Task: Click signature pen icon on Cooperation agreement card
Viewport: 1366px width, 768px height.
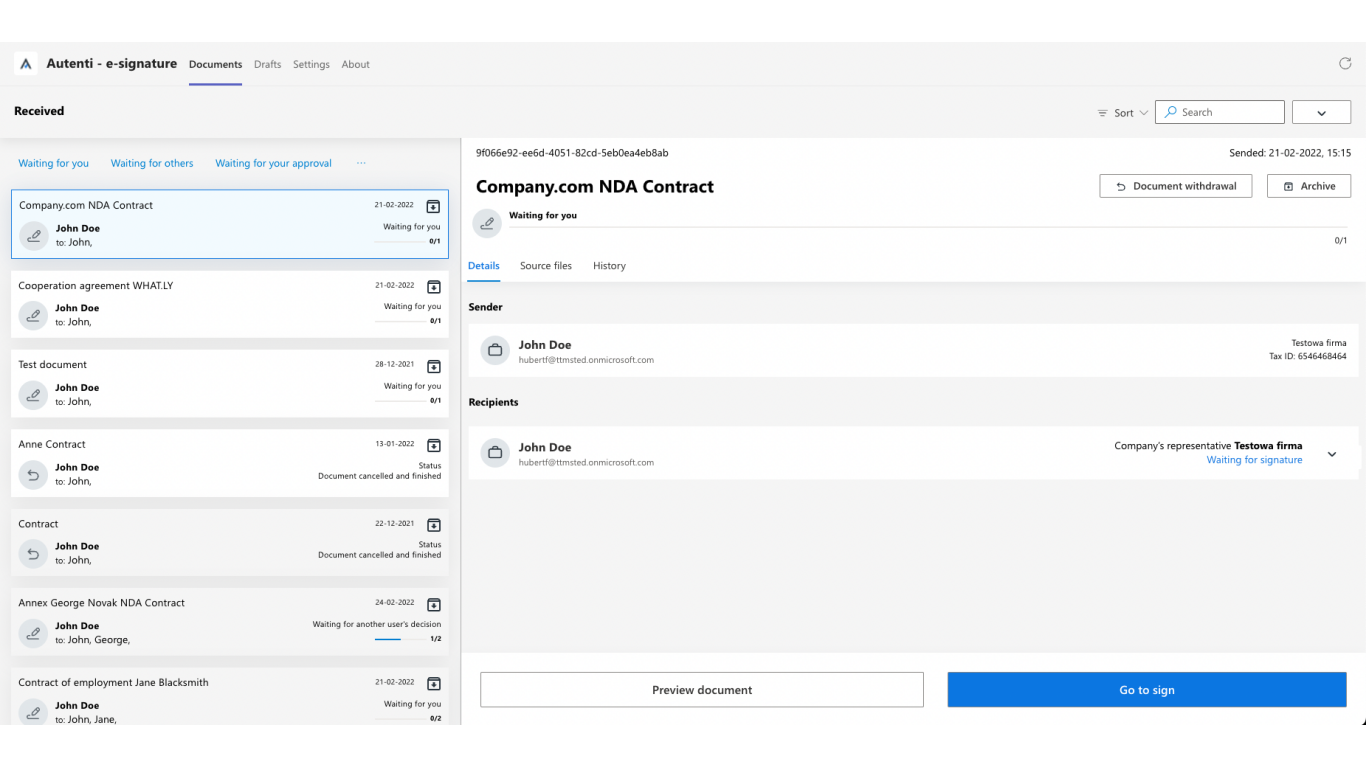Action: (34, 316)
